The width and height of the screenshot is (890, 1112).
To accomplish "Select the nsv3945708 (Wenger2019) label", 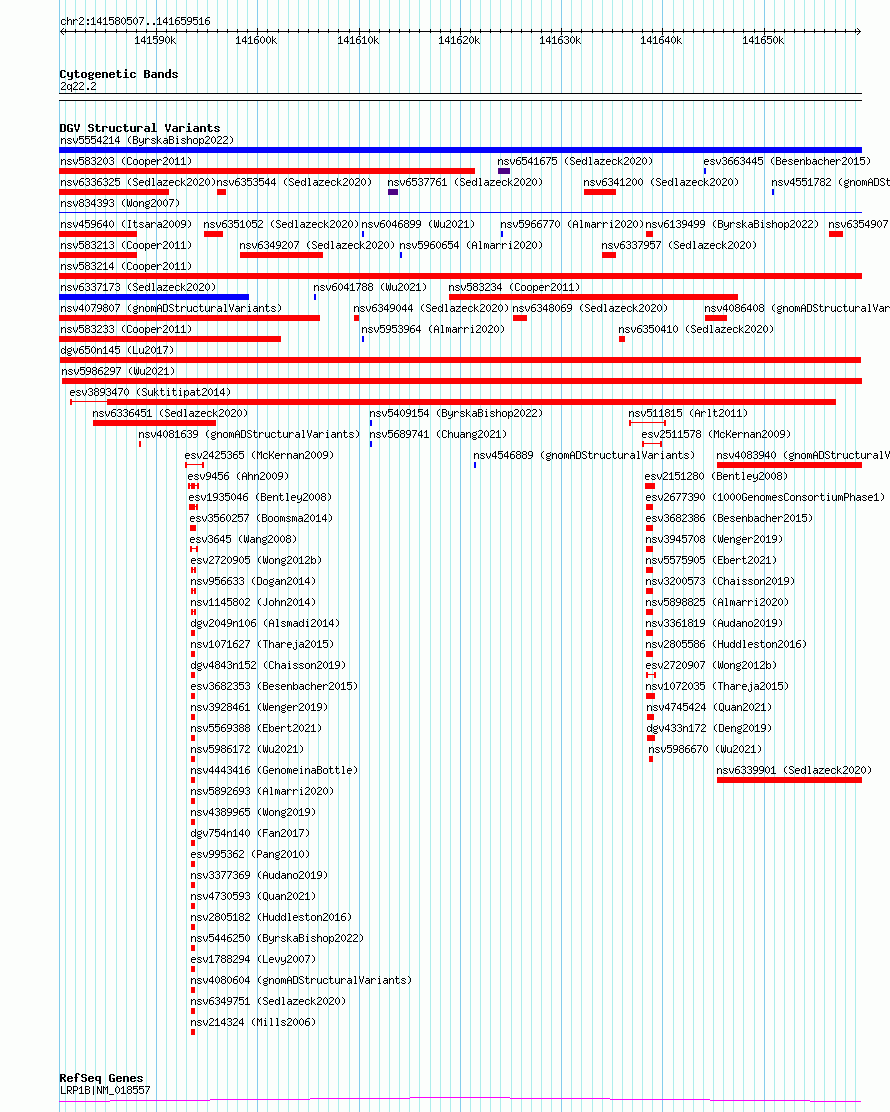I will 714,539.
